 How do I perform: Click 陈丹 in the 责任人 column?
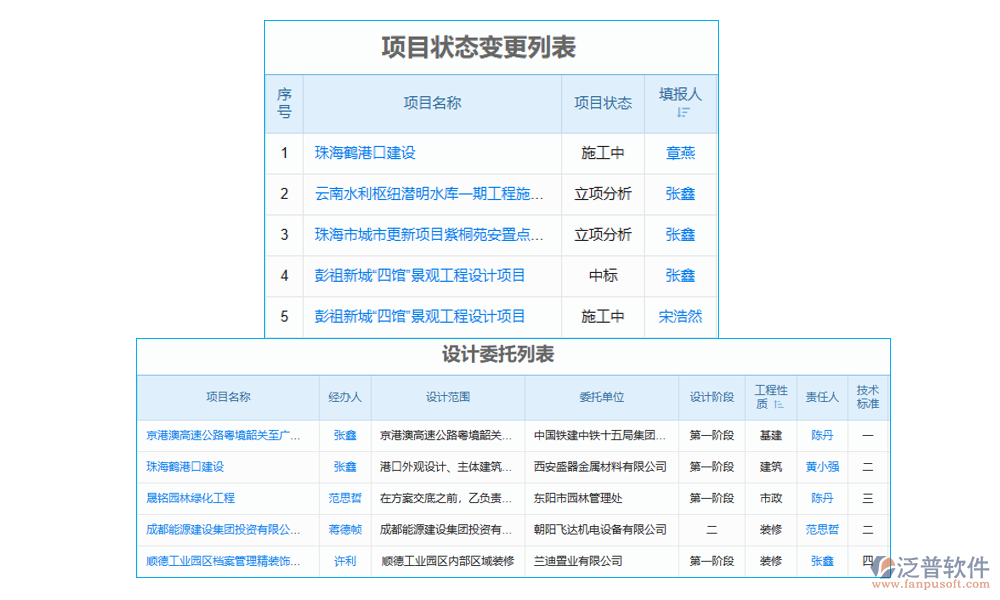click(822, 435)
